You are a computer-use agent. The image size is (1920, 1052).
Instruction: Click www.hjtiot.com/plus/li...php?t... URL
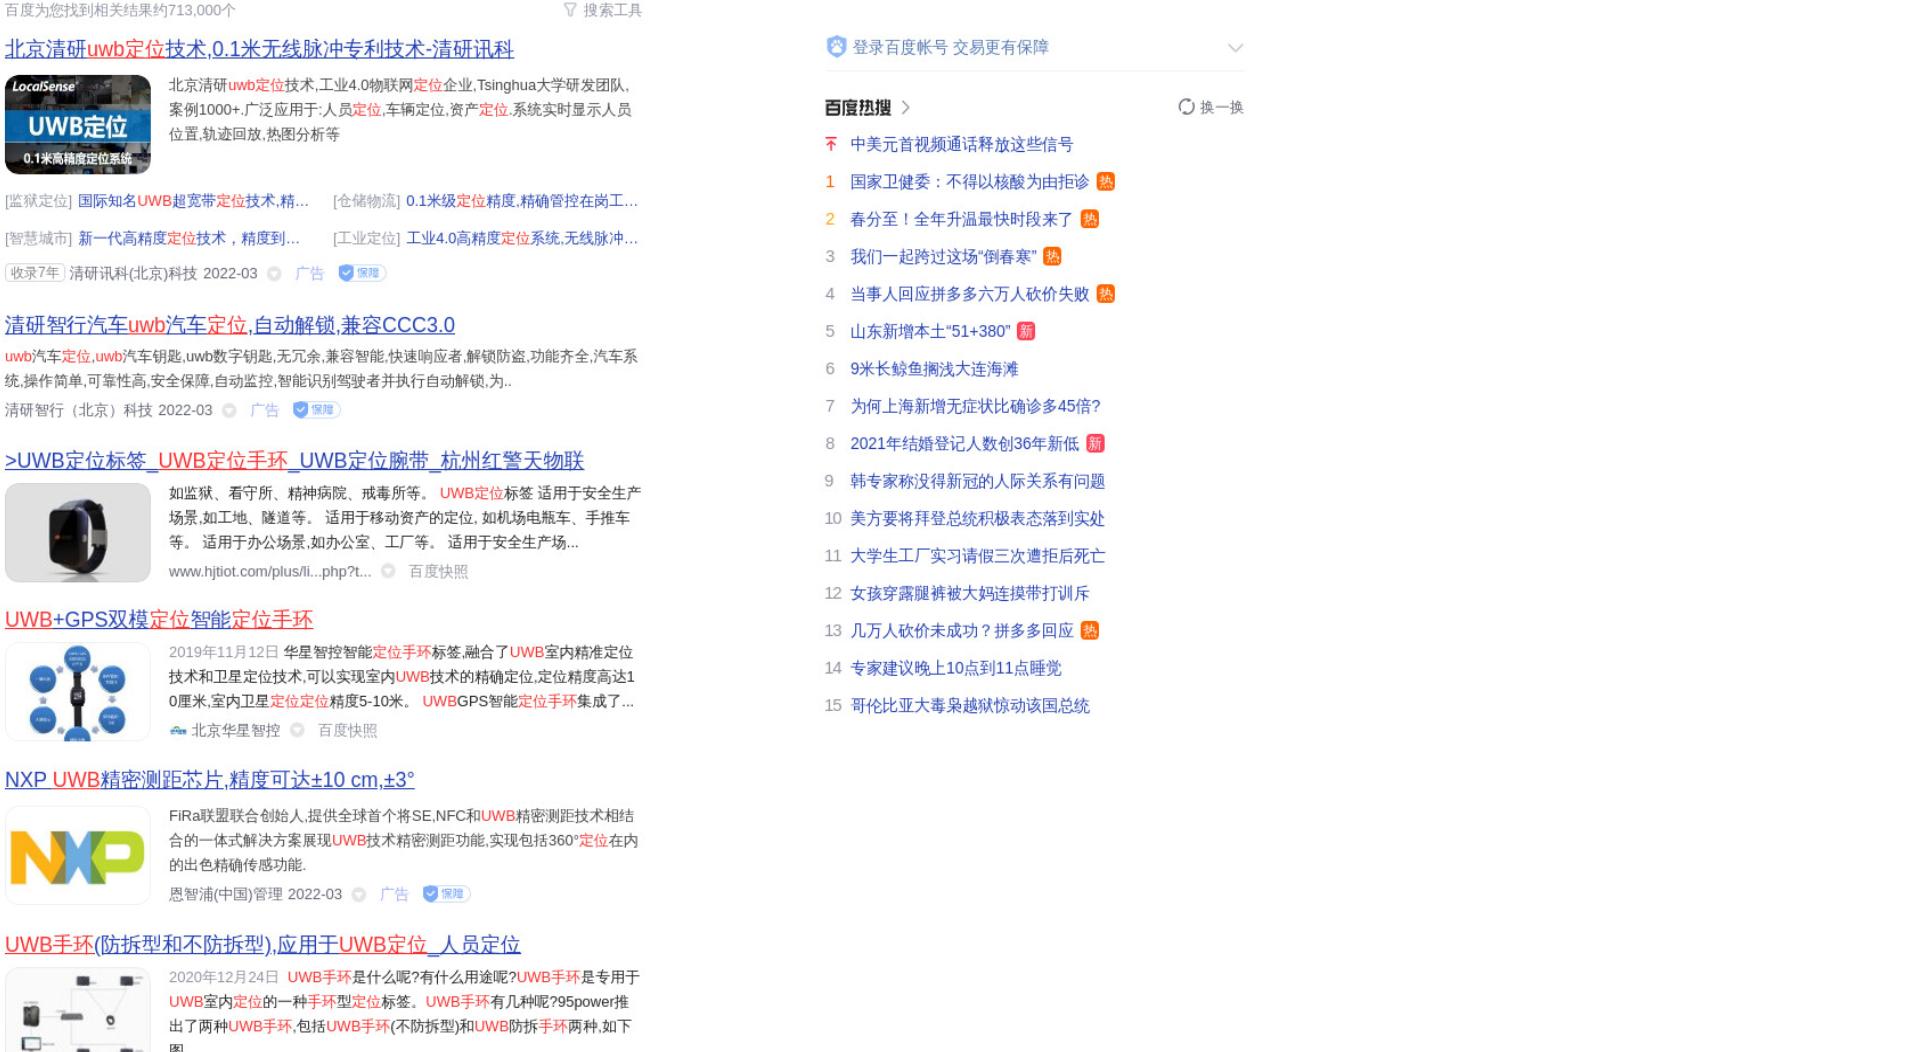(x=270, y=572)
